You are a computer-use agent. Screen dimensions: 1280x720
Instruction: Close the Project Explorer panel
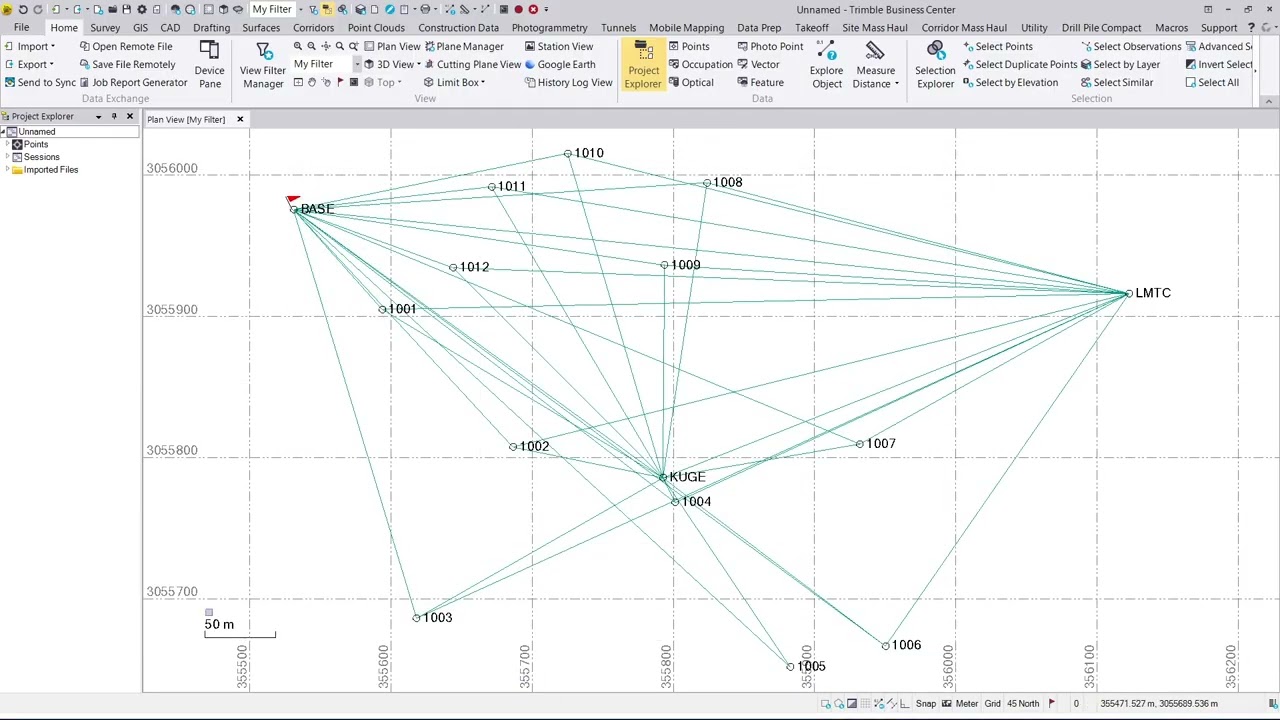click(x=129, y=116)
